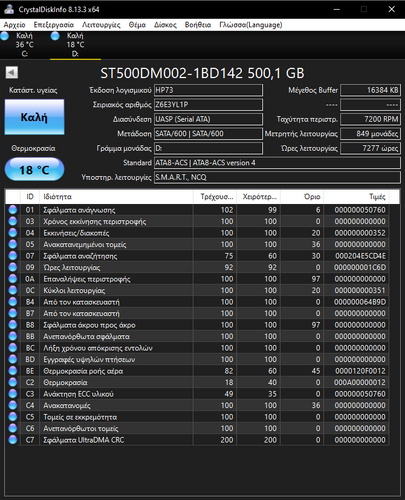The height and width of the screenshot is (500, 405).
Task: Open the Αρχείο menu
Action: [14, 25]
